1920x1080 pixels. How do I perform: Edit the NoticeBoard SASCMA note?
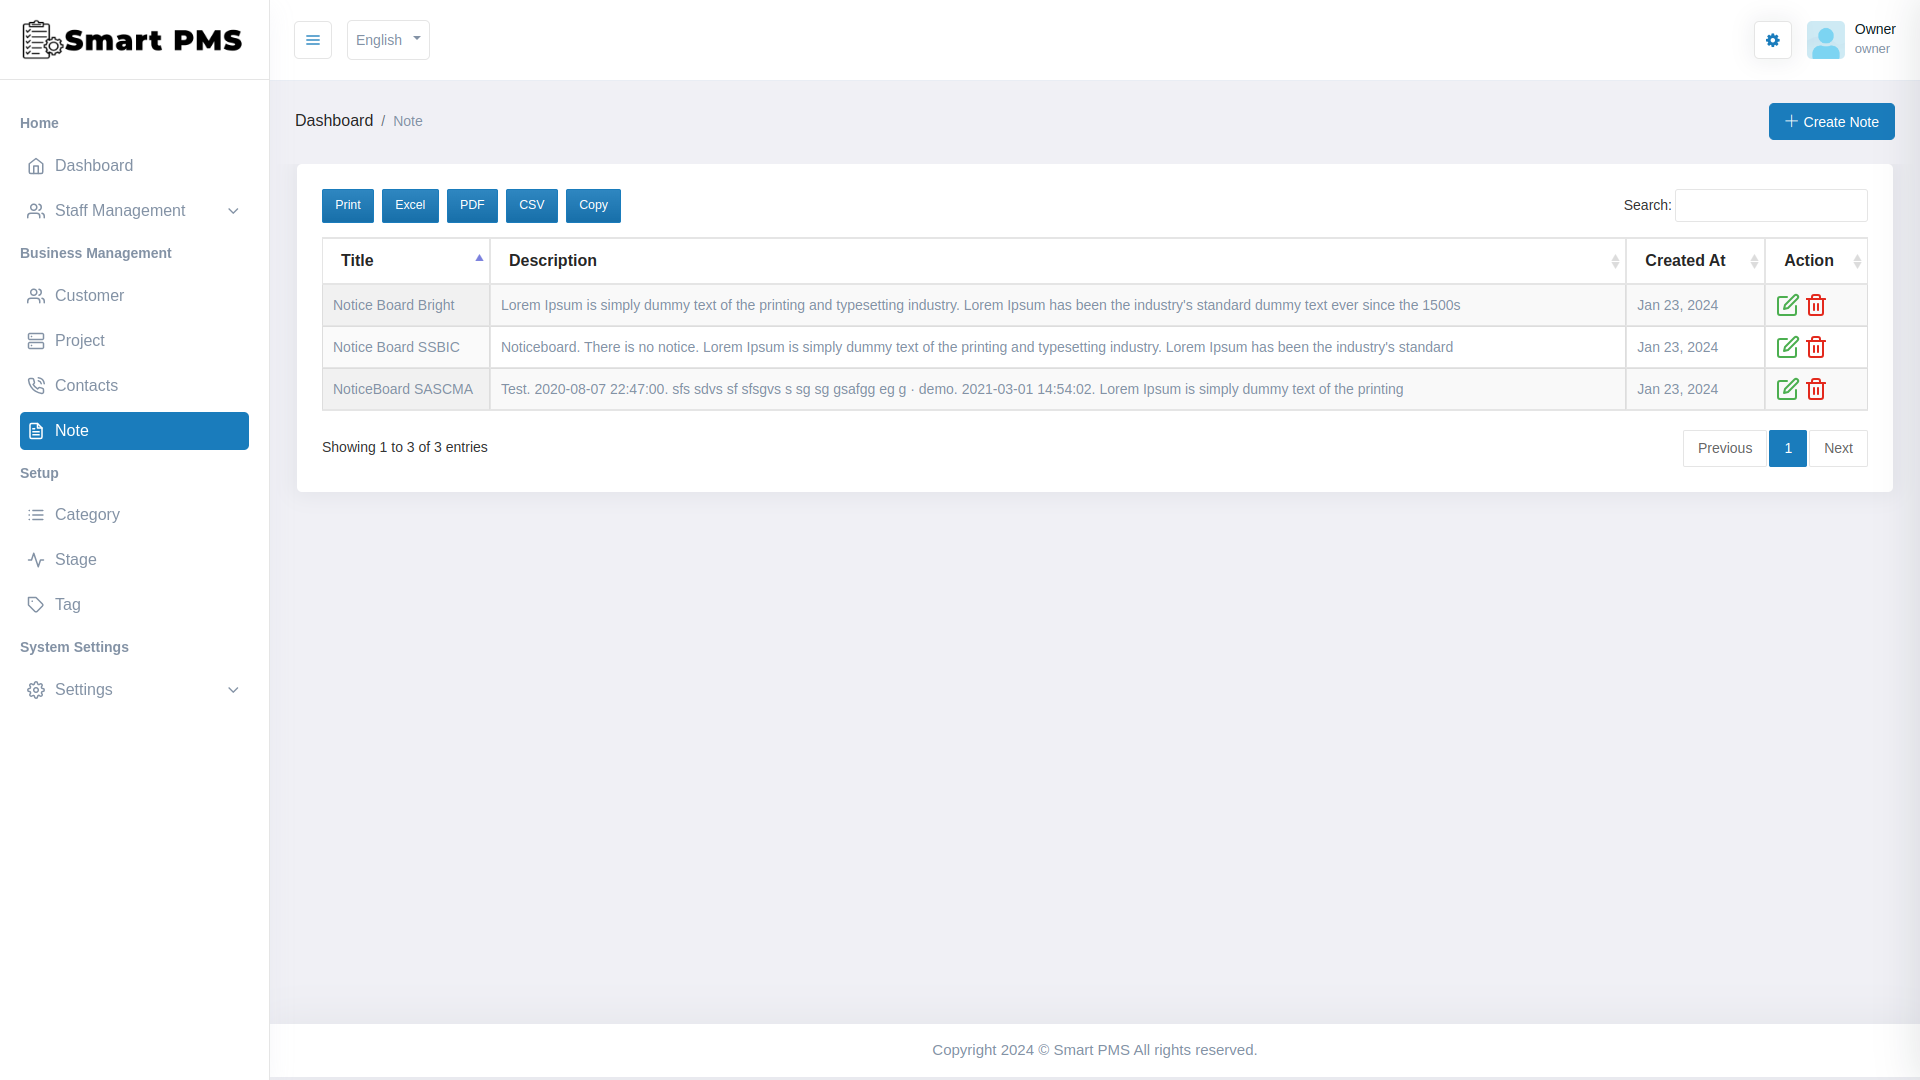(1789, 389)
